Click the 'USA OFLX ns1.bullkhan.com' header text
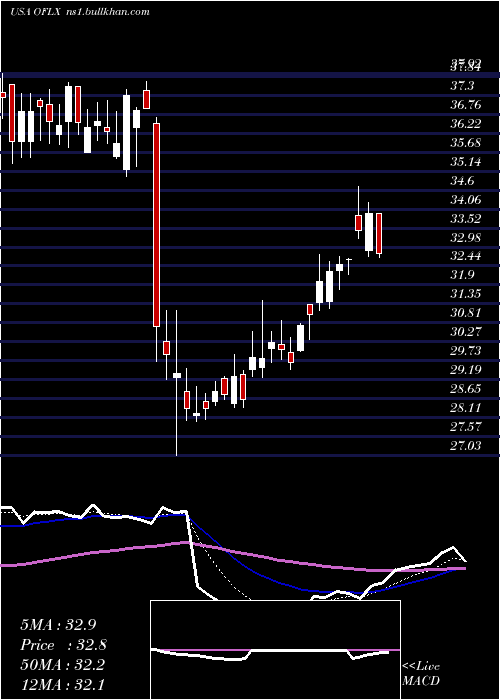 pyautogui.click(x=80, y=12)
